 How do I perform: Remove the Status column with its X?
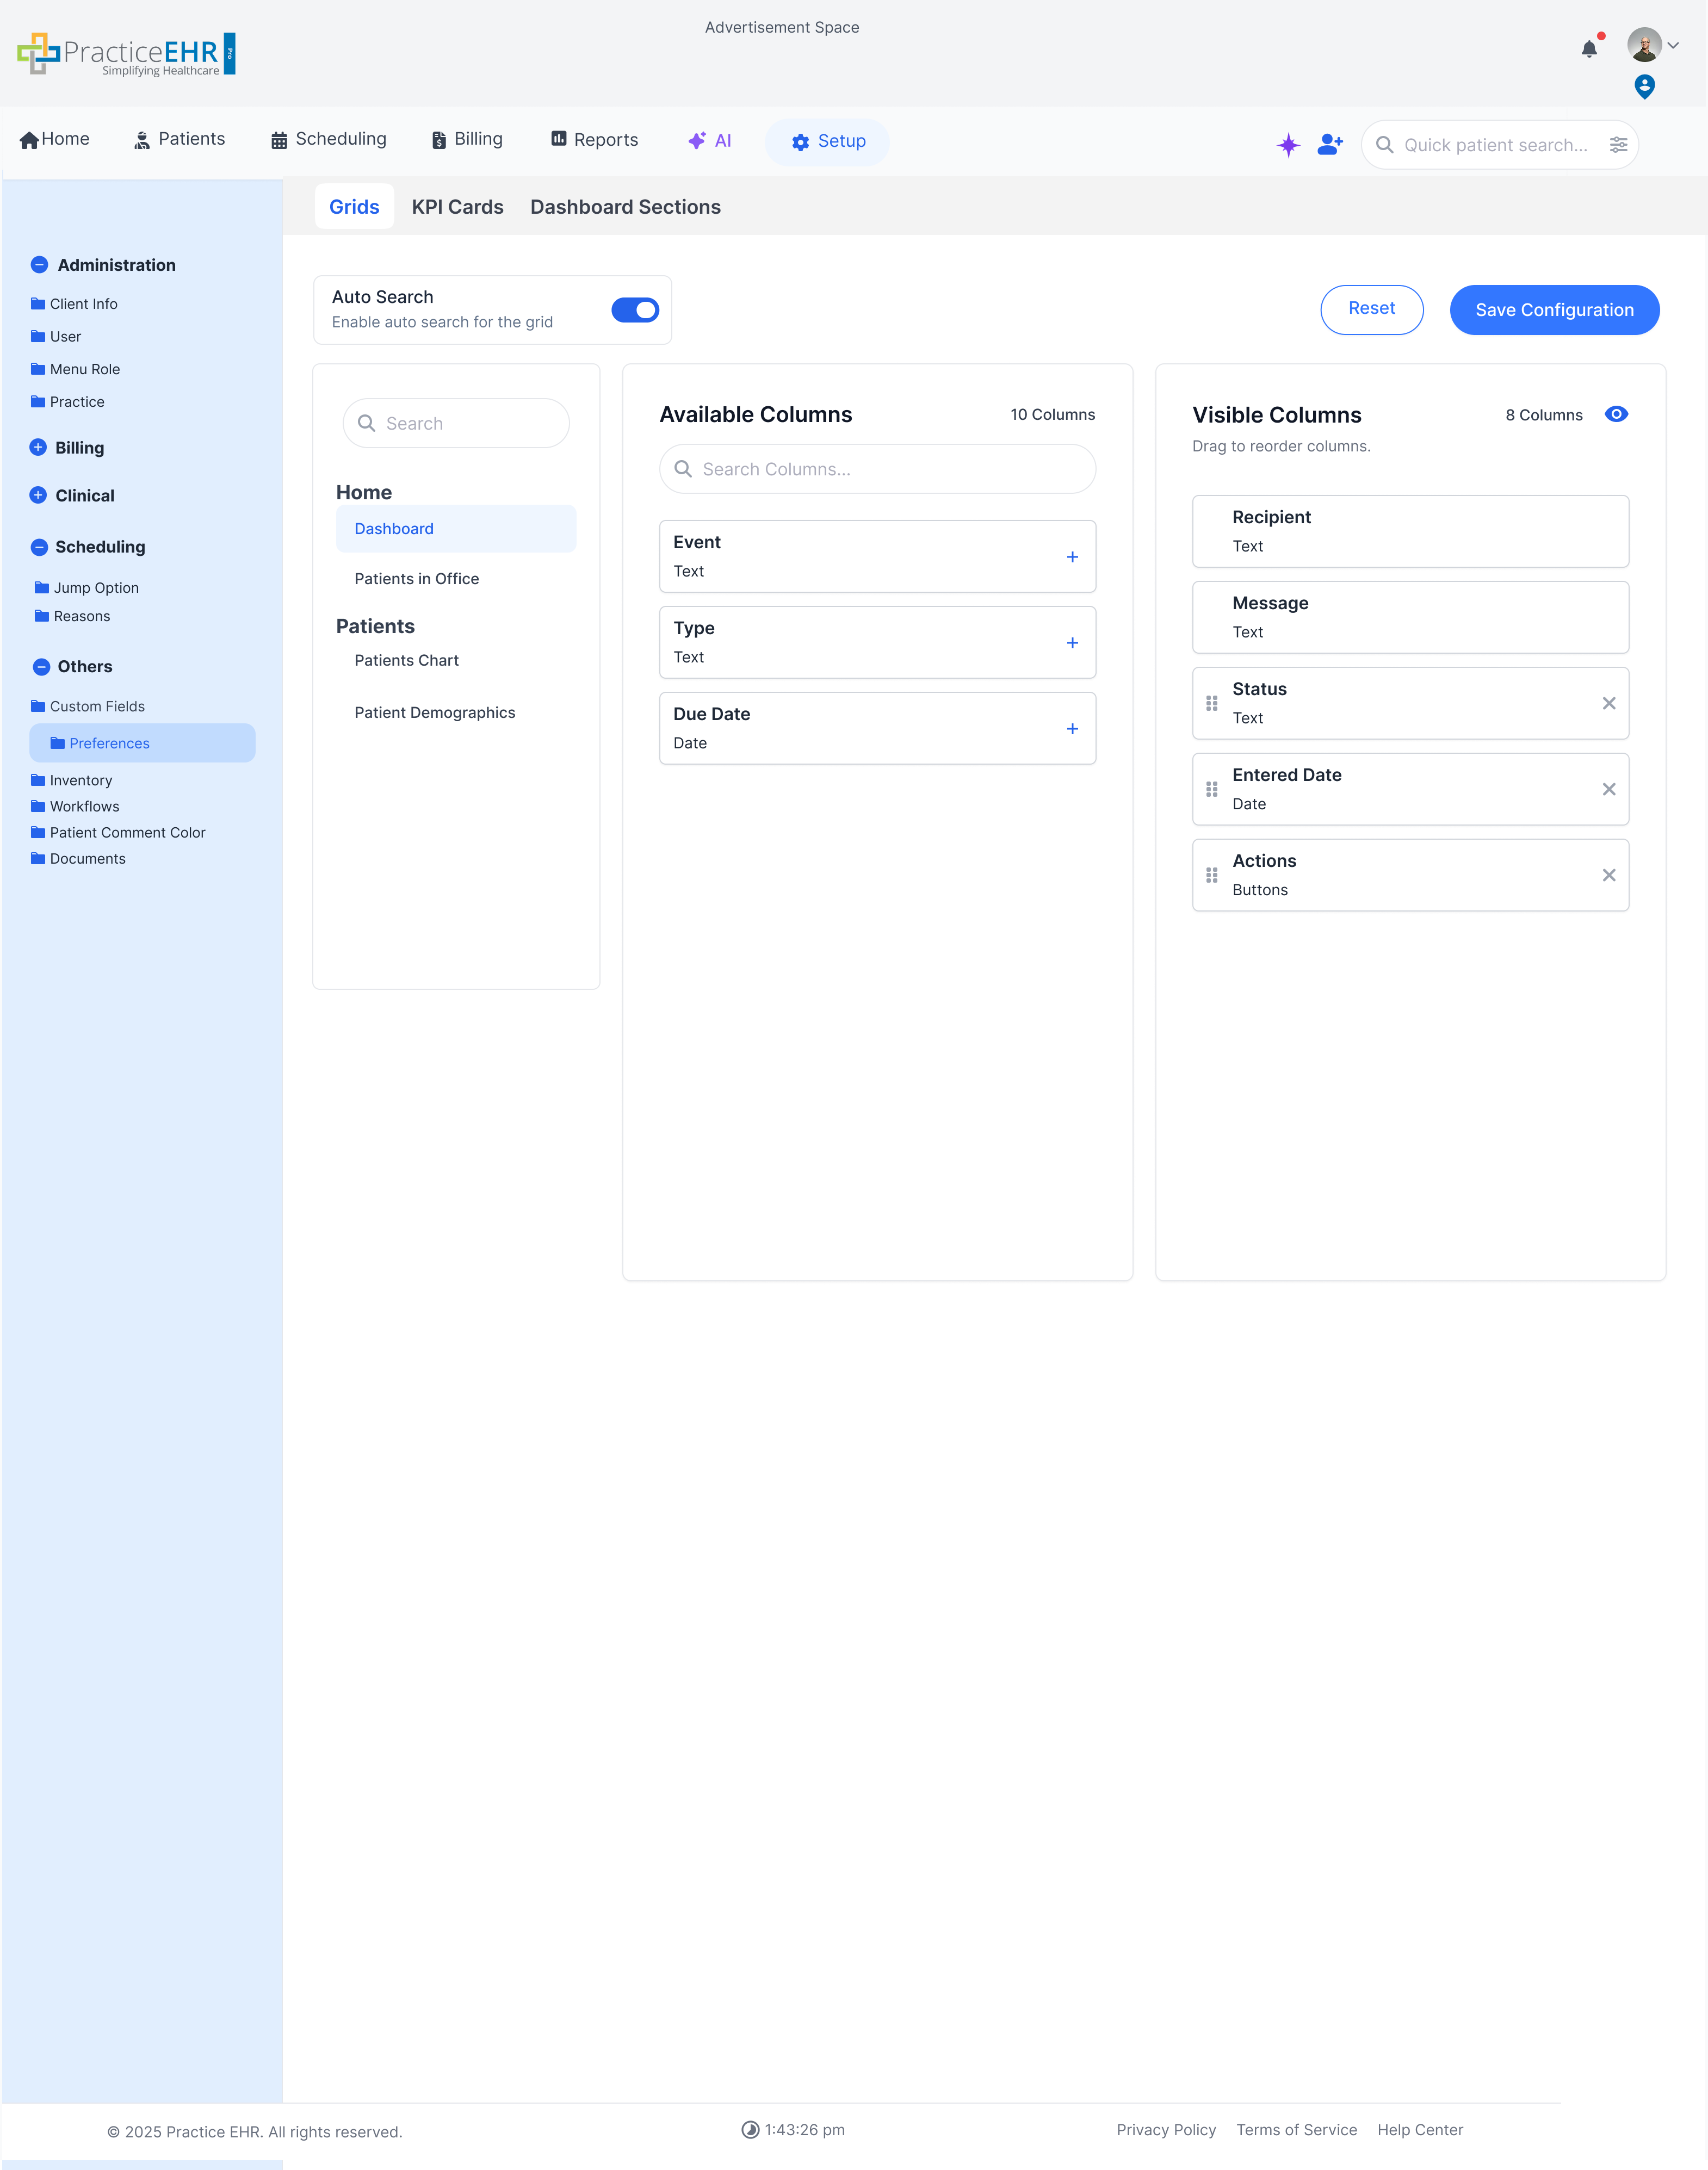[x=1609, y=703]
